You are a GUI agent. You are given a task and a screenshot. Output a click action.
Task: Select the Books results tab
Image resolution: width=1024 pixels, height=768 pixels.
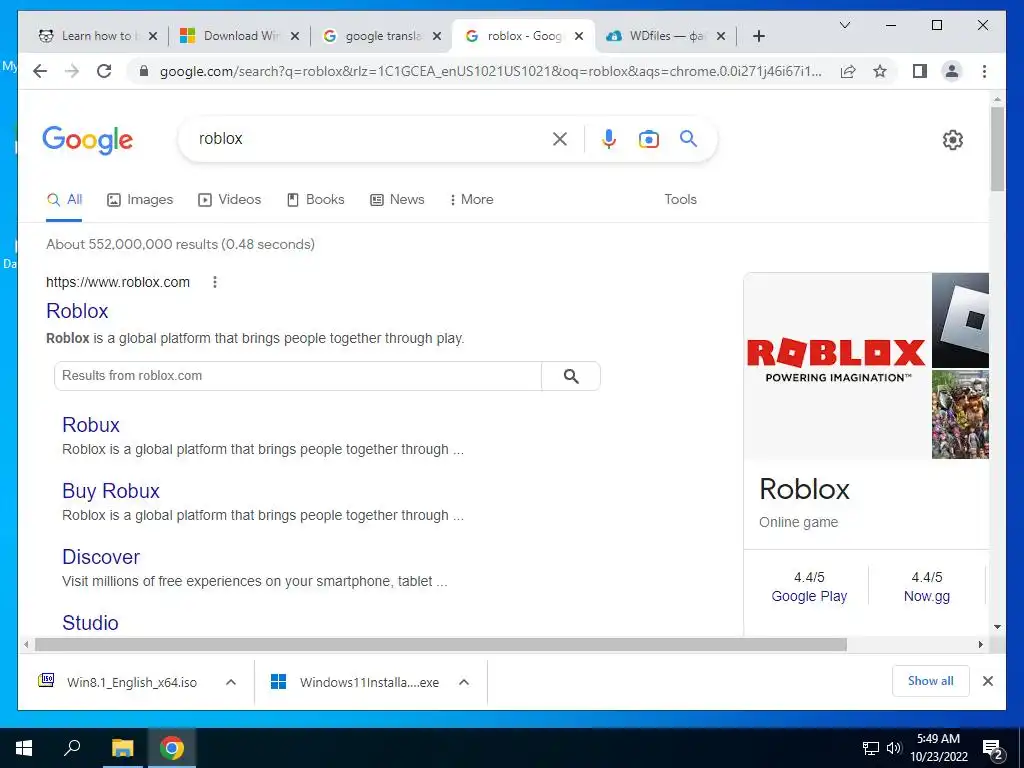315,199
